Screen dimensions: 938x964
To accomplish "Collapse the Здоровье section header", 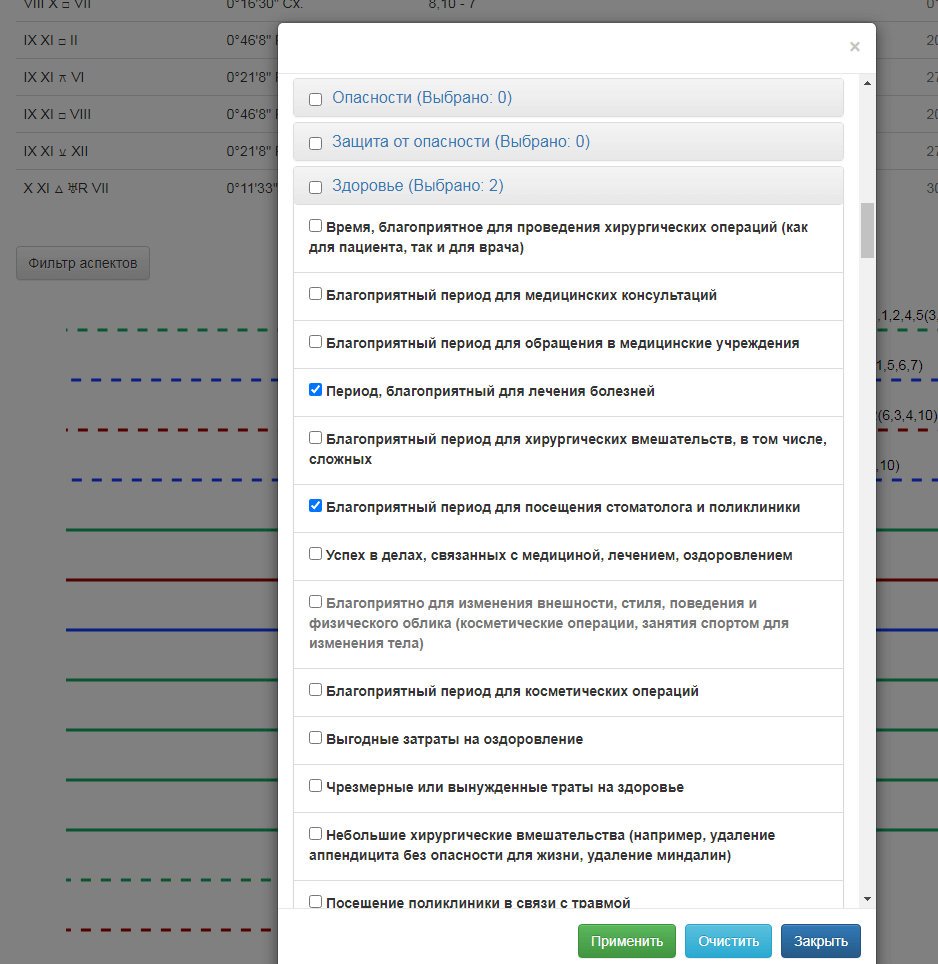I will coord(417,186).
